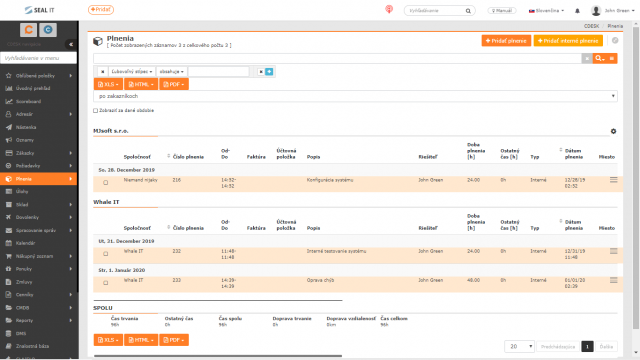The image size is (640, 360).
Task: Clear the filter value with x beside the plus
Action: pos(261,71)
